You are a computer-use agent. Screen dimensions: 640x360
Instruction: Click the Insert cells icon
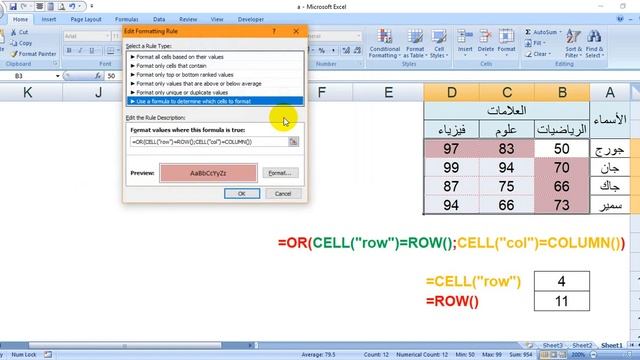(x=464, y=36)
